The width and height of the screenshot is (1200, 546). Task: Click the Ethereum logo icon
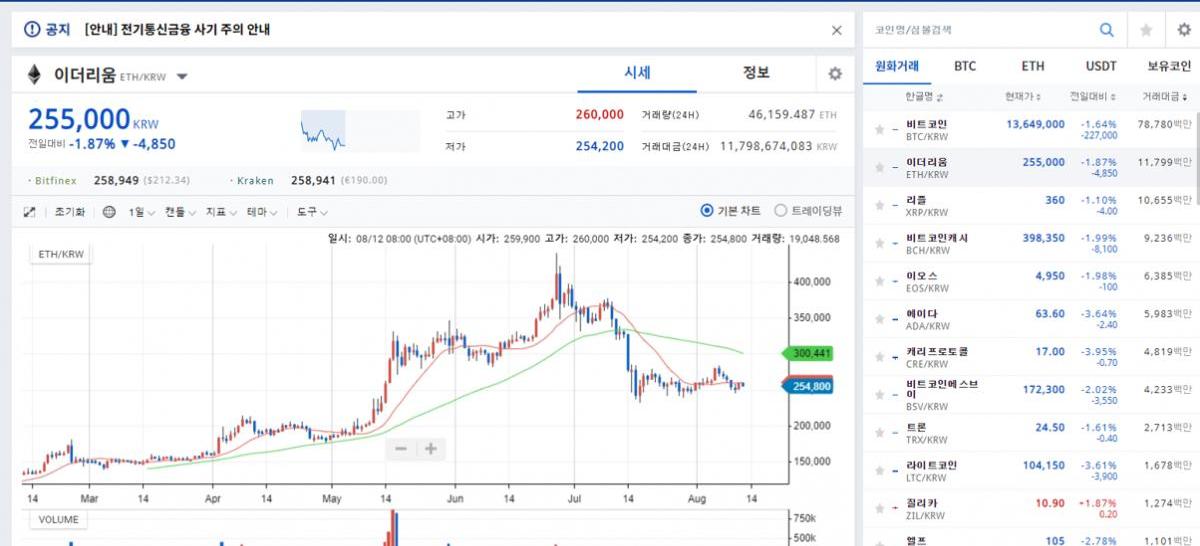(x=34, y=75)
